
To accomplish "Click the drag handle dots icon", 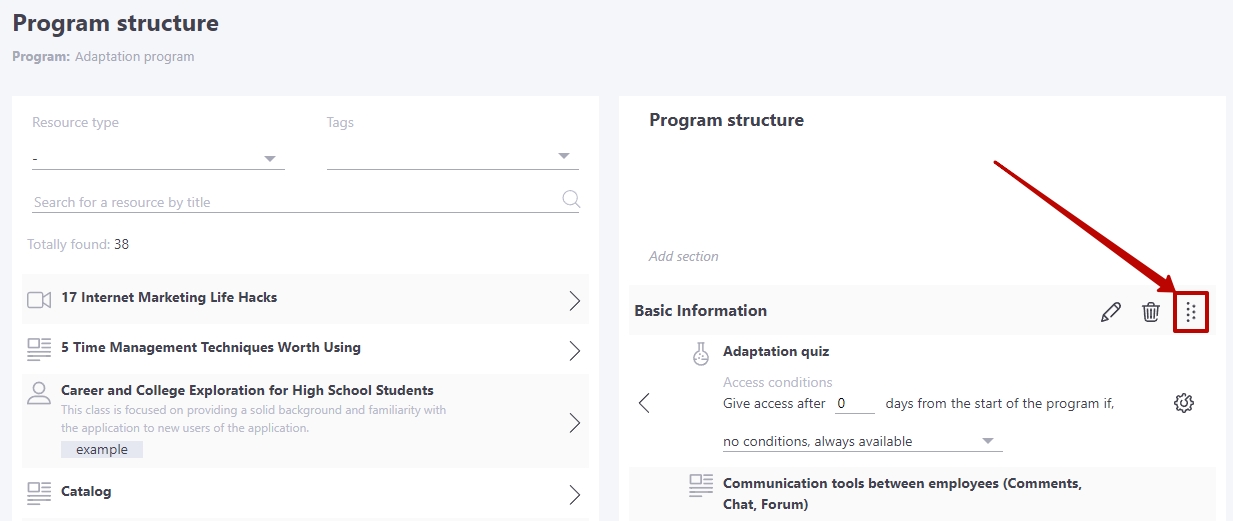I will pyautogui.click(x=1190, y=312).
